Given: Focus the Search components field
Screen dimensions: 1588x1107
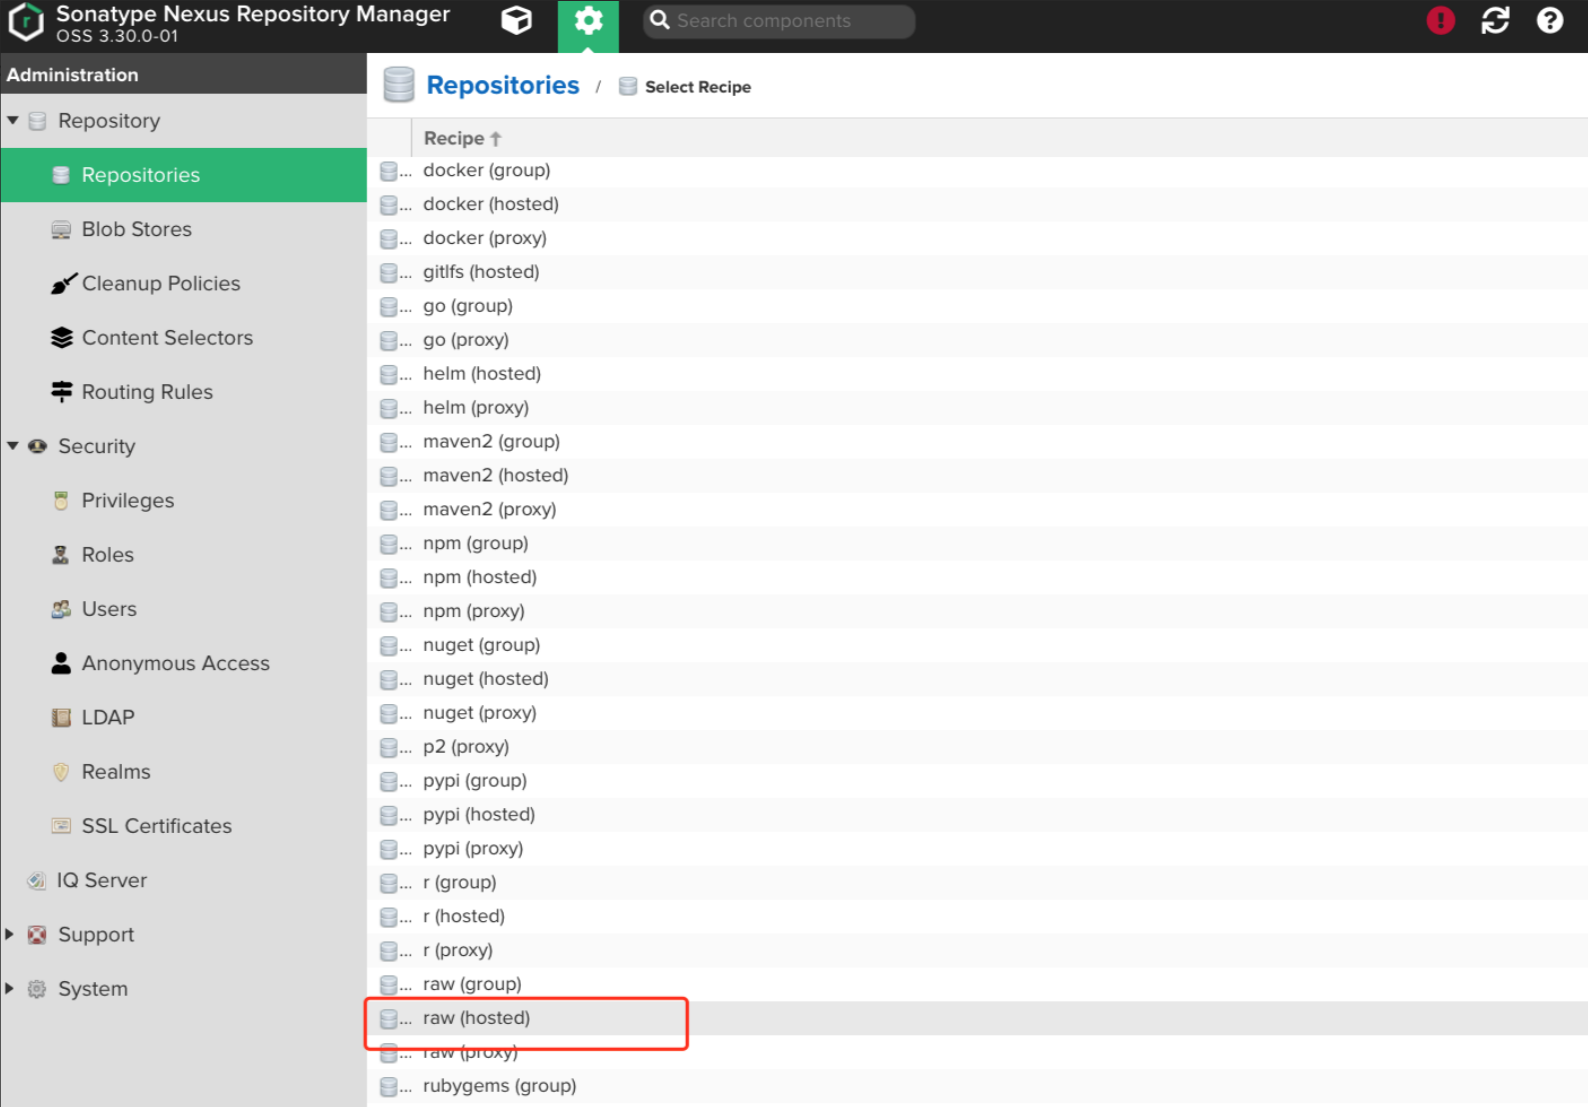Looking at the screenshot, I should (x=779, y=21).
